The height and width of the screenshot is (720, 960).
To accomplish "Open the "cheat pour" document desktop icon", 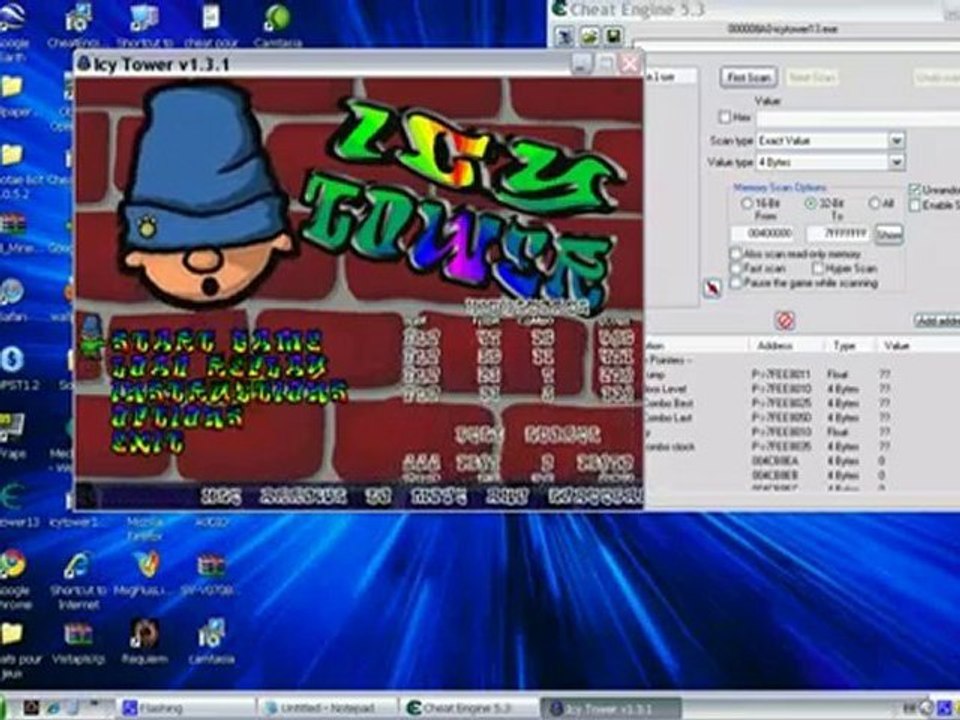I will coord(211,17).
